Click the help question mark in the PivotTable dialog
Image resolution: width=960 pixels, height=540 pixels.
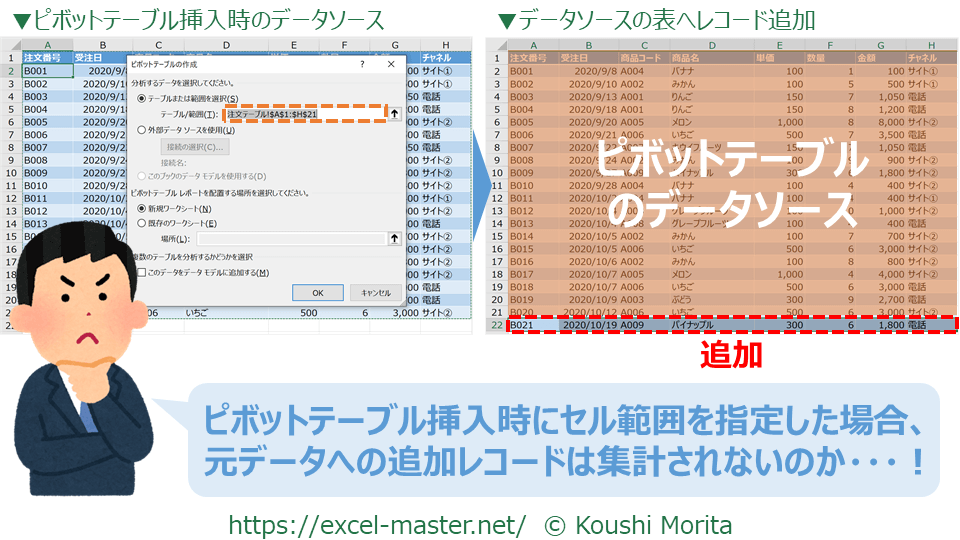(361, 64)
